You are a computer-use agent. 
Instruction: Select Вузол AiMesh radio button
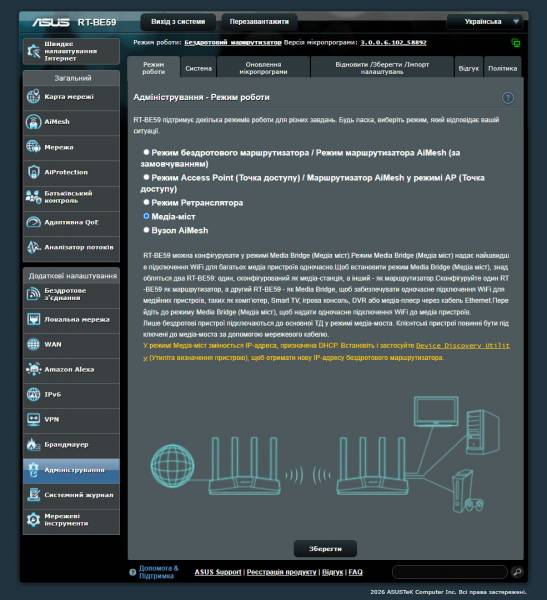point(146,230)
